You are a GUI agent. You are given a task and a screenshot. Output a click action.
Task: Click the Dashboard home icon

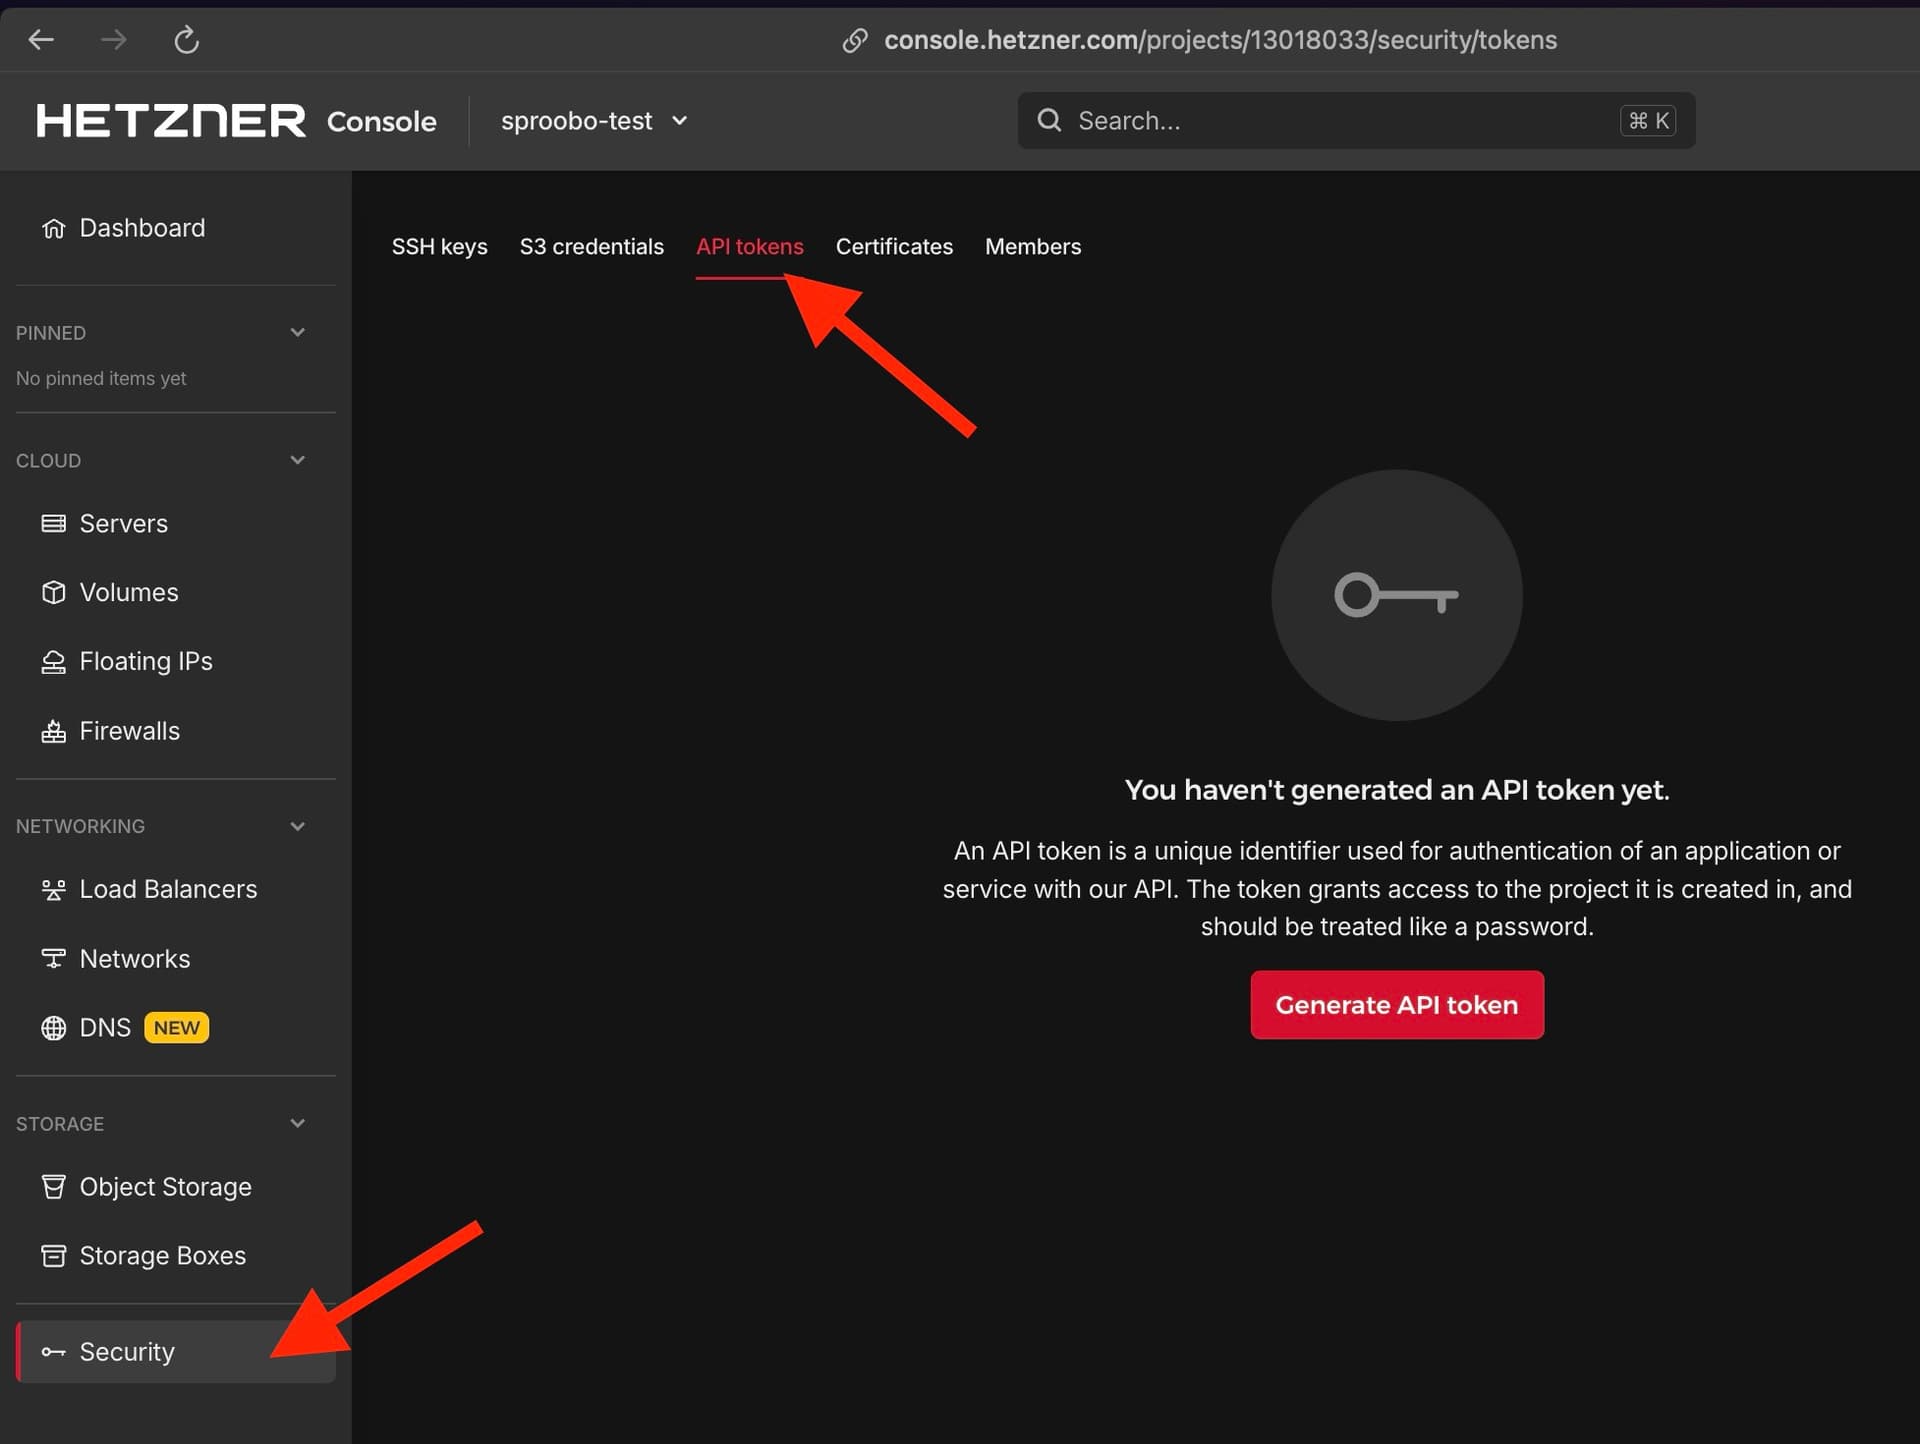53,228
